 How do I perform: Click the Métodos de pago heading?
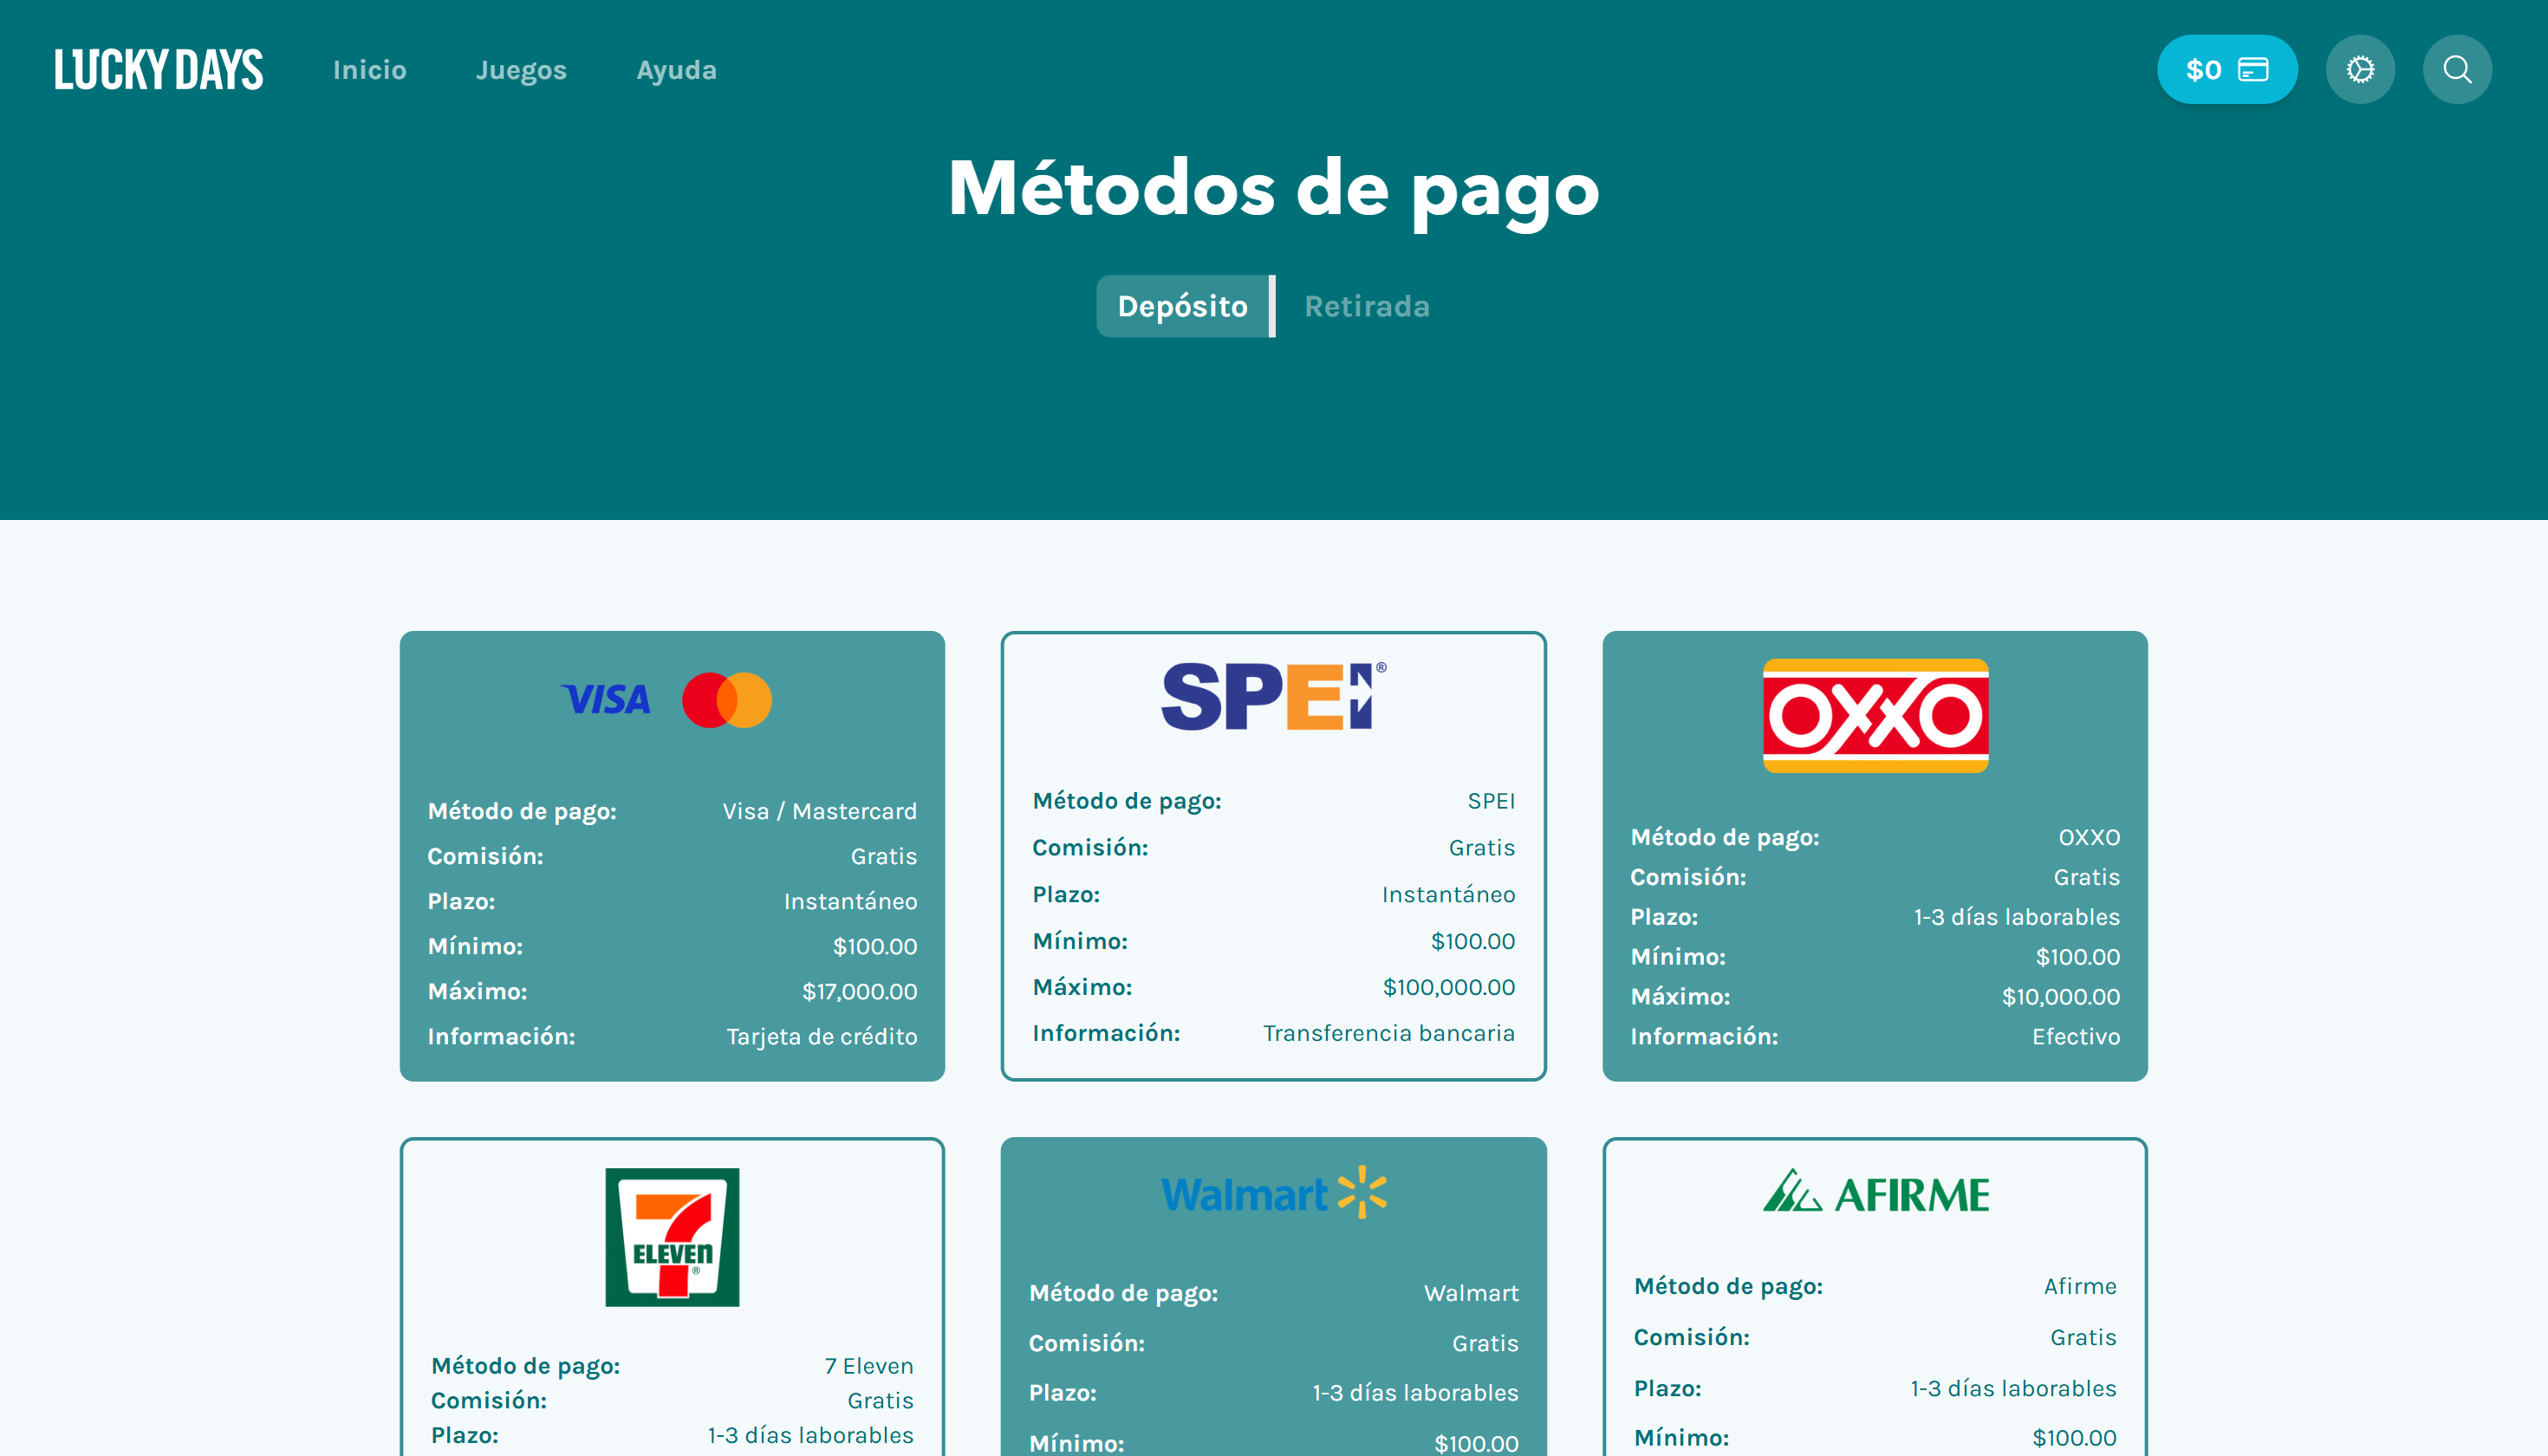tap(1273, 188)
